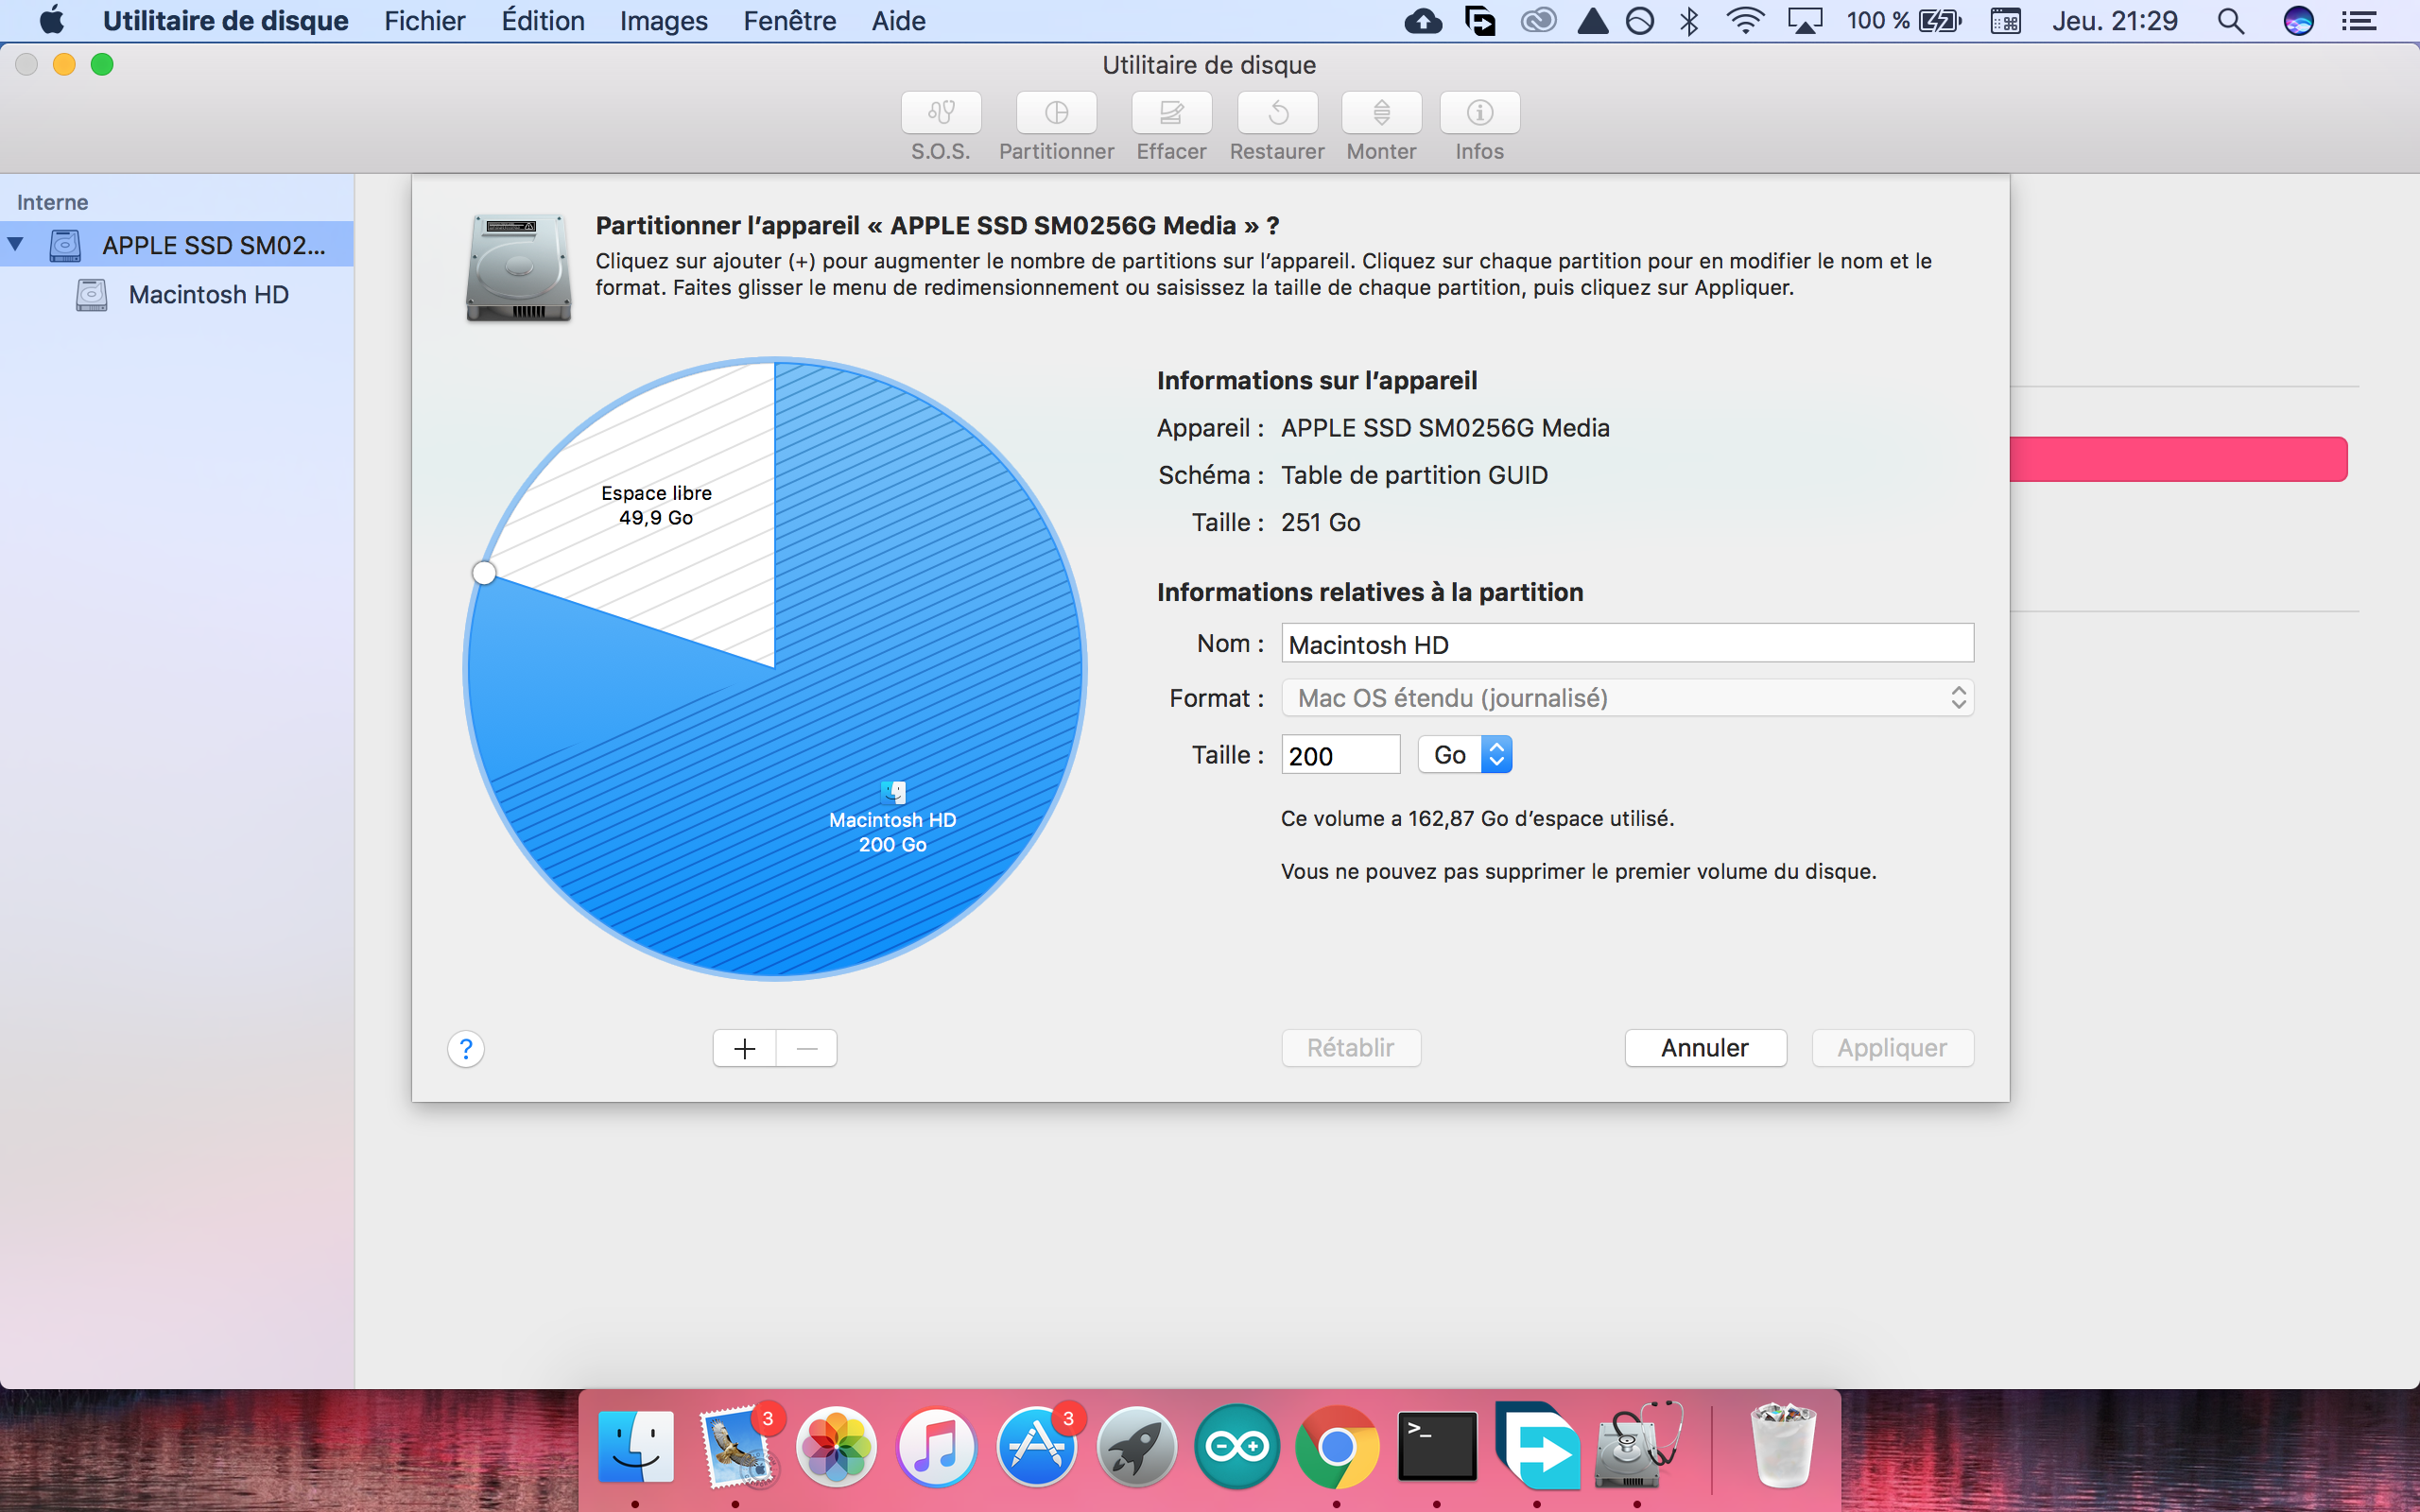Viewport: 2420px width, 1512px height.
Task: Open the Fichier menu
Action: pyautogui.click(x=424, y=20)
